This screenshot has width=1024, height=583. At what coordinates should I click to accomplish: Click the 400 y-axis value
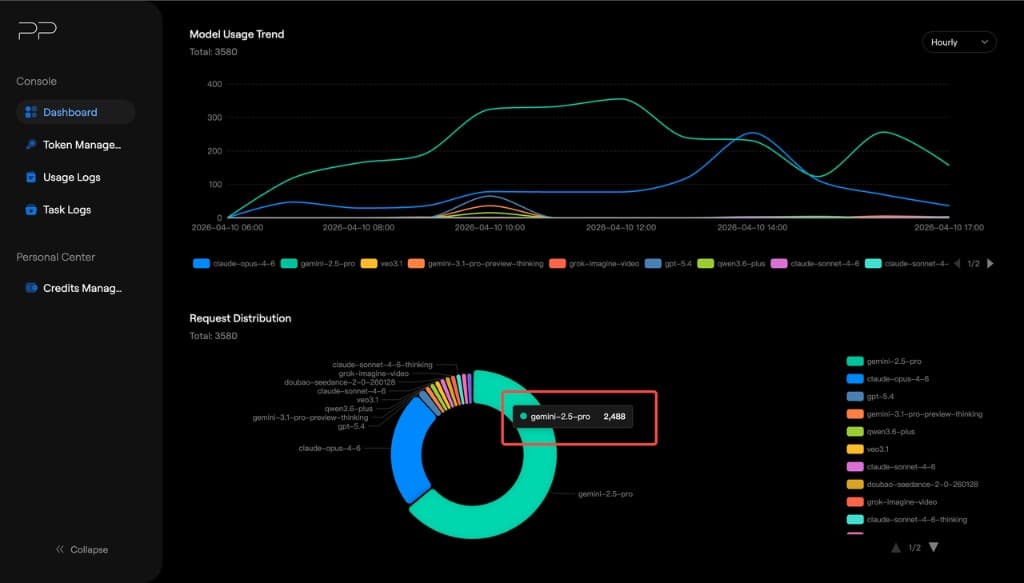(x=215, y=84)
